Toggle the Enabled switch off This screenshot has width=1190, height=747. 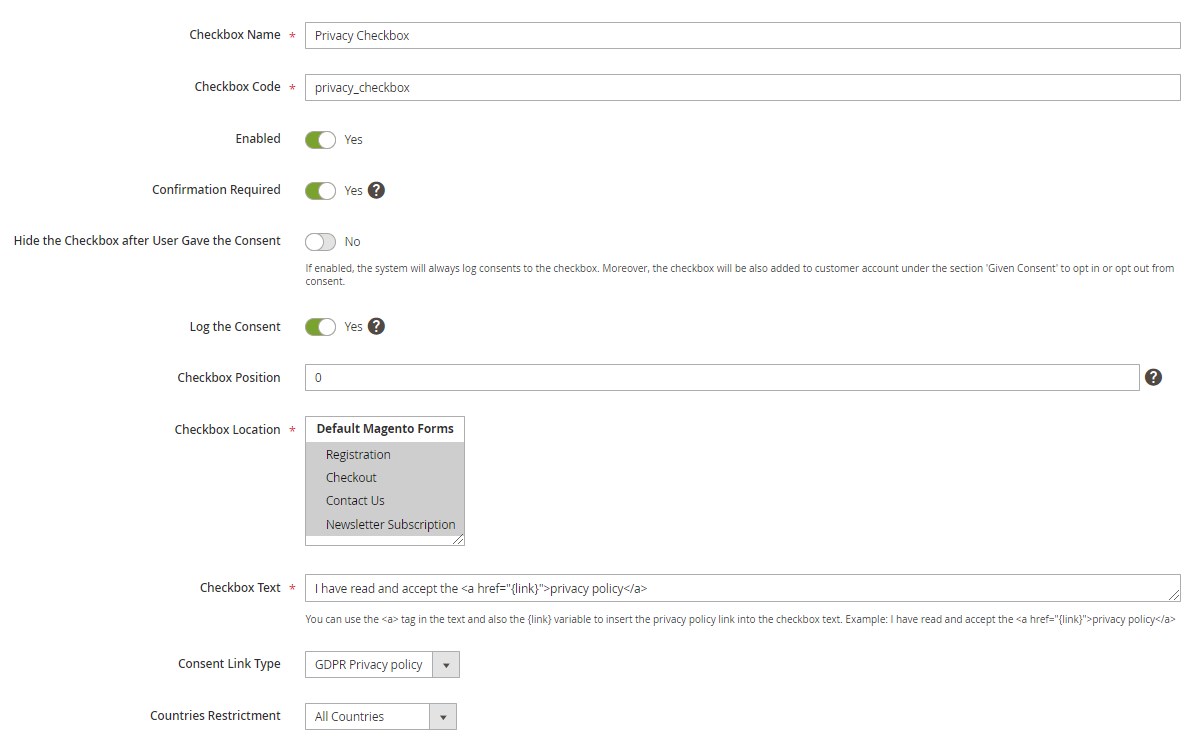click(x=320, y=140)
